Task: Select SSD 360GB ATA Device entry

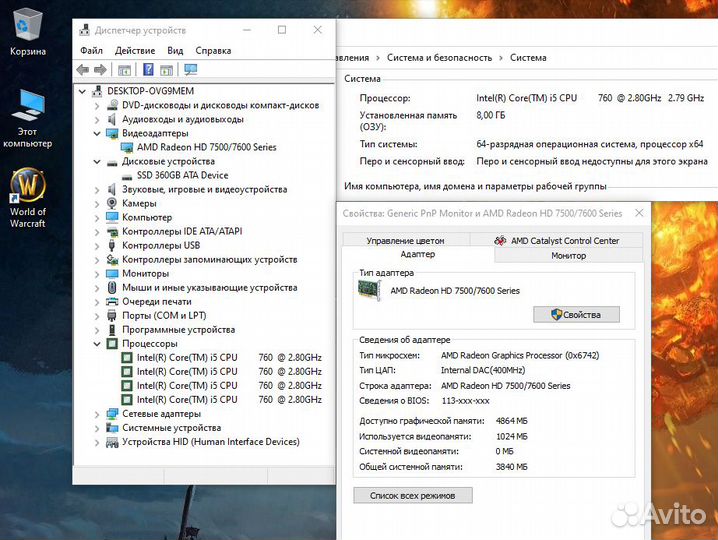Action: pyautogui.click(x=182, y=175)
